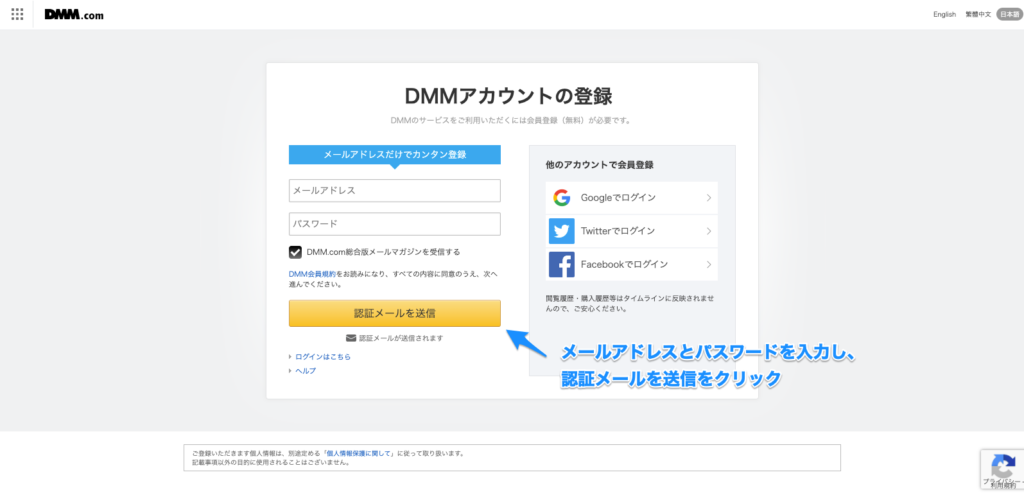Select the 日本語 language option
The image size is (1024, 495).
(x=1009, y=14)
